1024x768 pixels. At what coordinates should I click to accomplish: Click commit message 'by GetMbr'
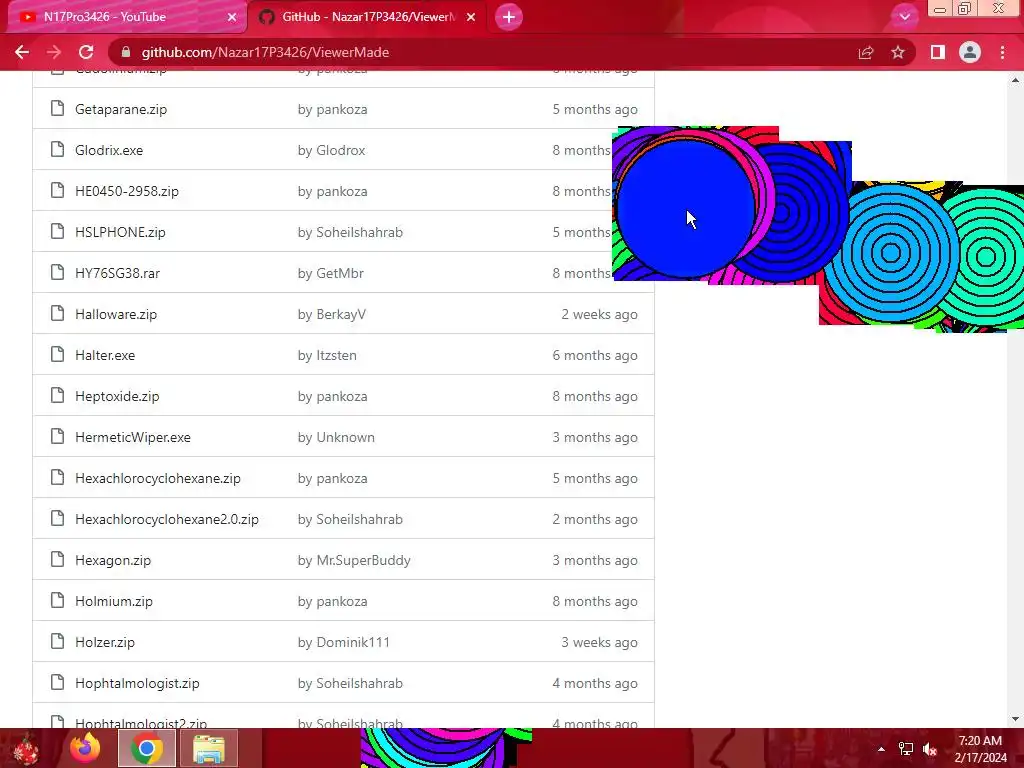click(330, 273)
